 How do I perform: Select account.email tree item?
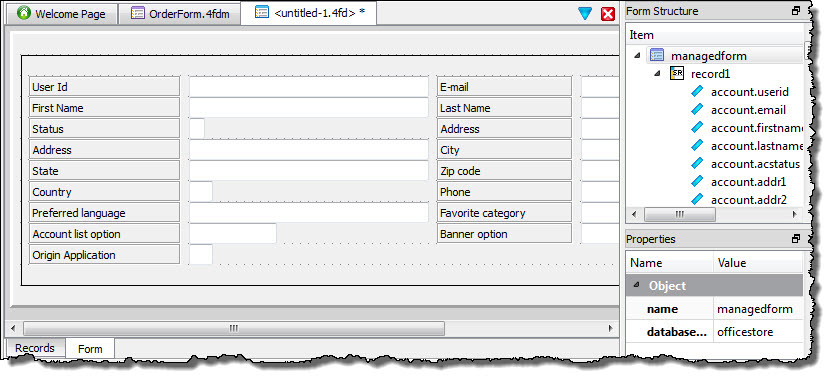coord(748,110)
